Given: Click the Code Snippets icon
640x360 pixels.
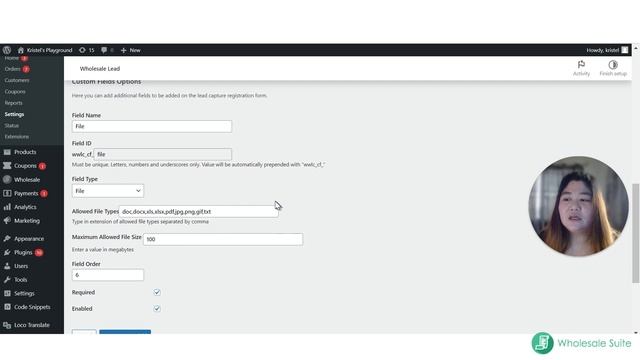Looking at the screenshot, I should [x=7, y=307].
